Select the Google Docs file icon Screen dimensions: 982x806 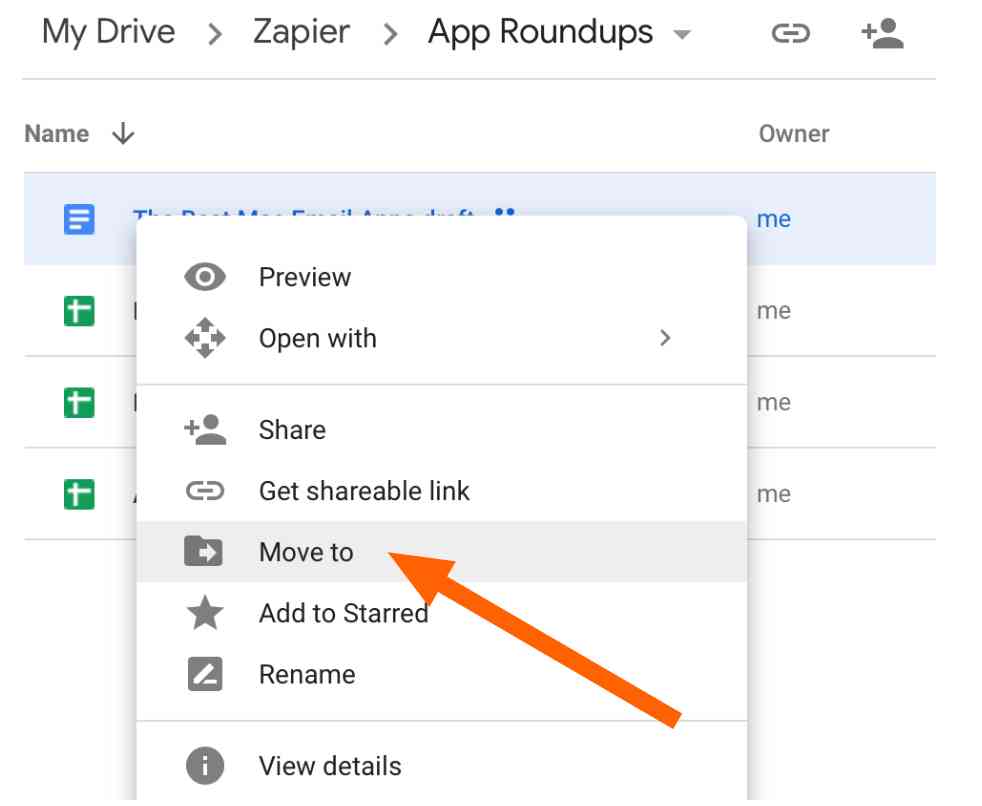click(x=79, y=219)
